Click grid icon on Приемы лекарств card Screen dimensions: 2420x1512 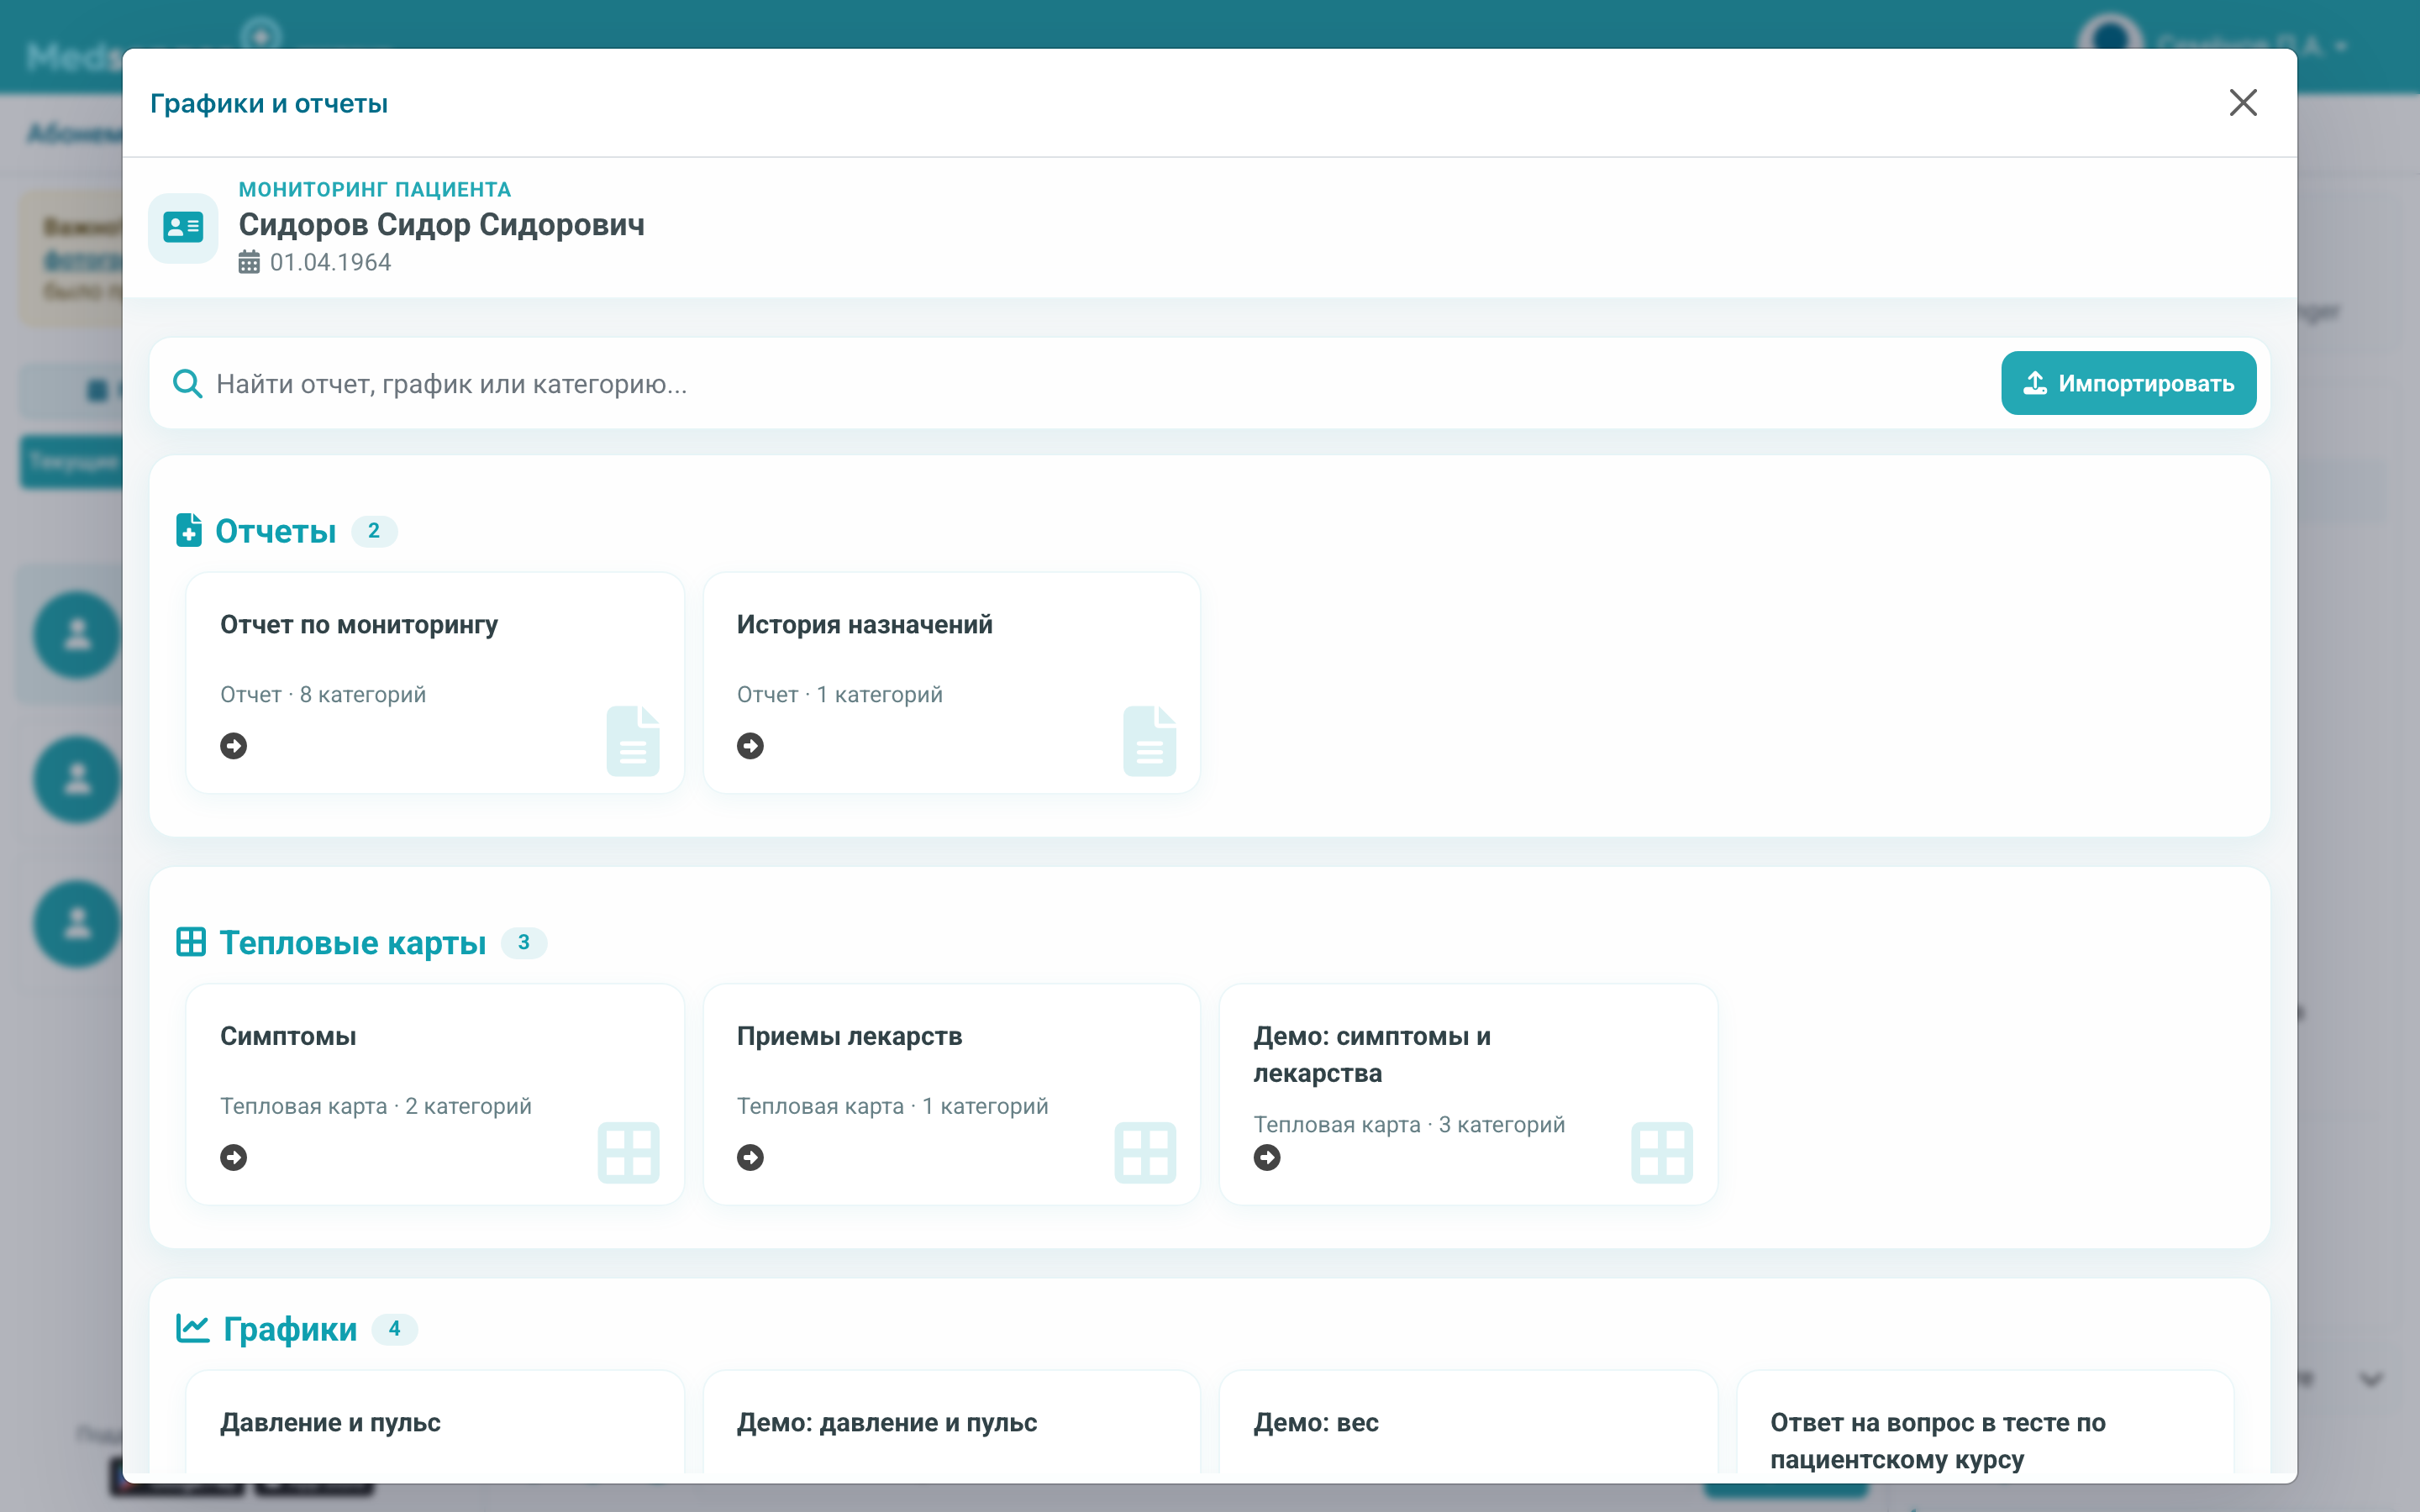(x=1145, y=1153)
